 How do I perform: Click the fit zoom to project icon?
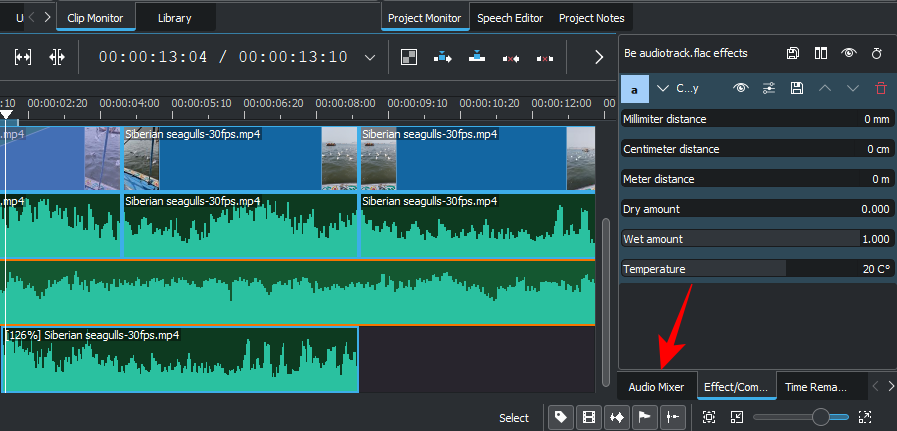708,417
